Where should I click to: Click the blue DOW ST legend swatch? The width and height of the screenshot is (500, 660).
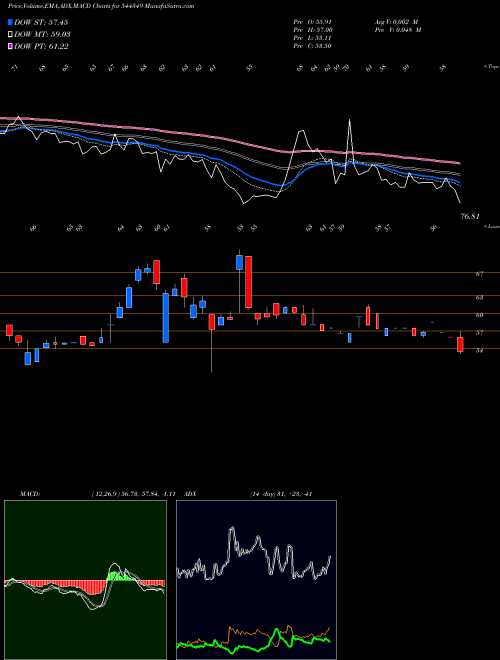pos(10,22)
